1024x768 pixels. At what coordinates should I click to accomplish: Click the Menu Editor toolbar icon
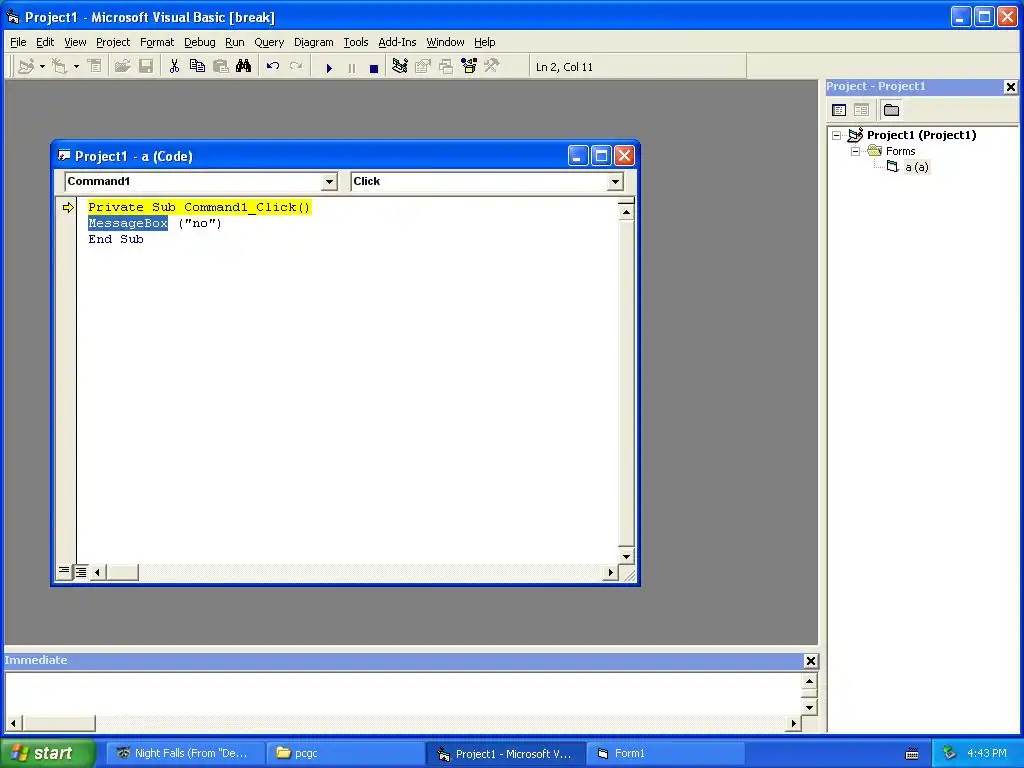[95, 67]
